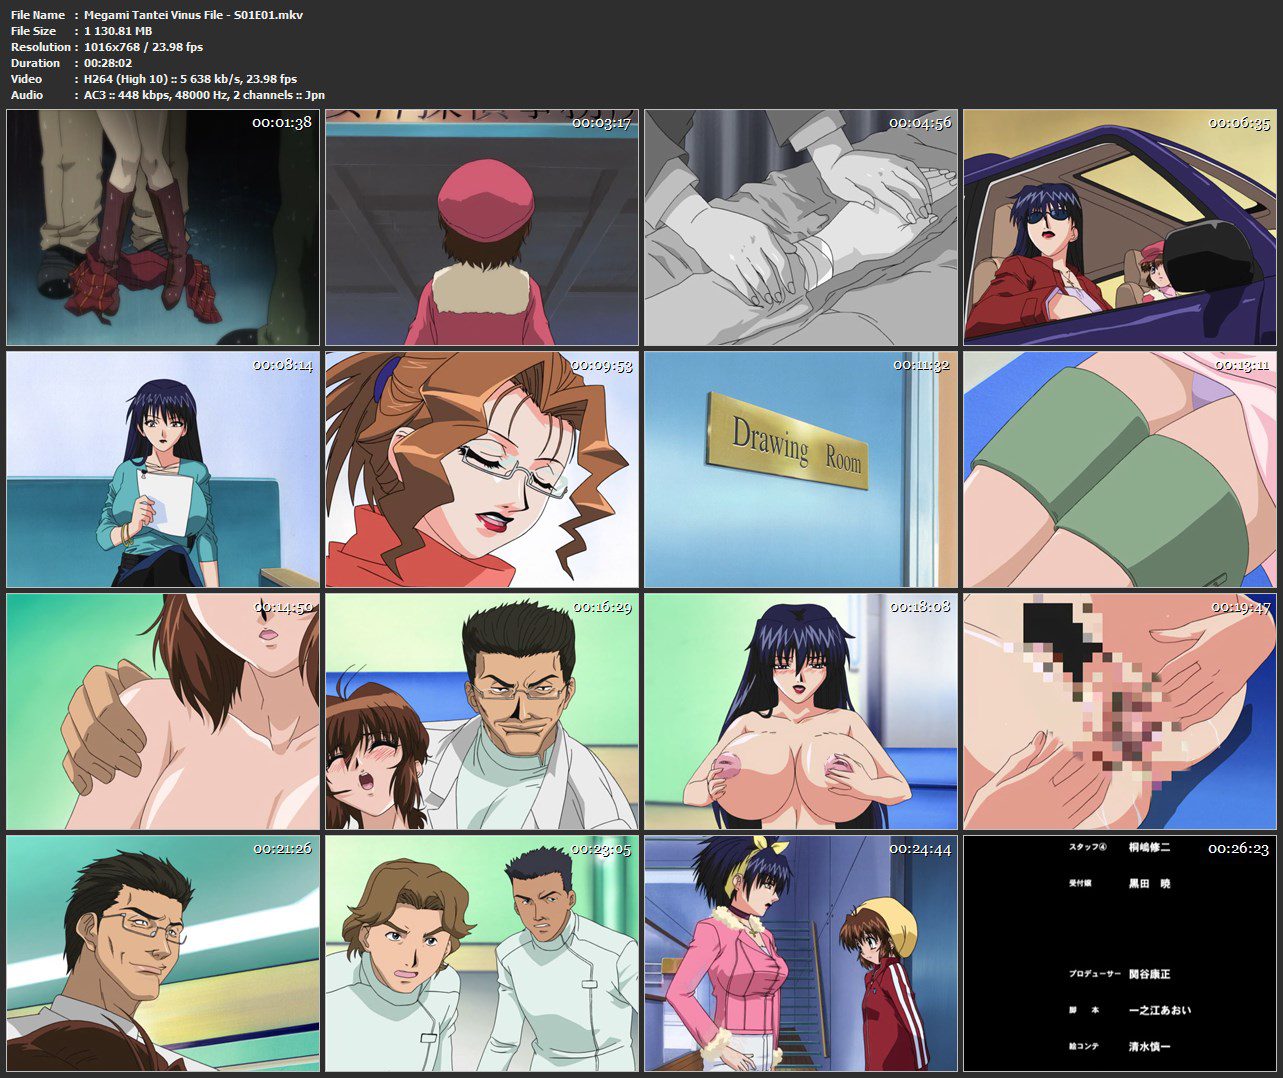The height and width of the screenshot is (1078, 1283).
Task: Select the two men frame at 00:23:05
Action: click(482, 953)
